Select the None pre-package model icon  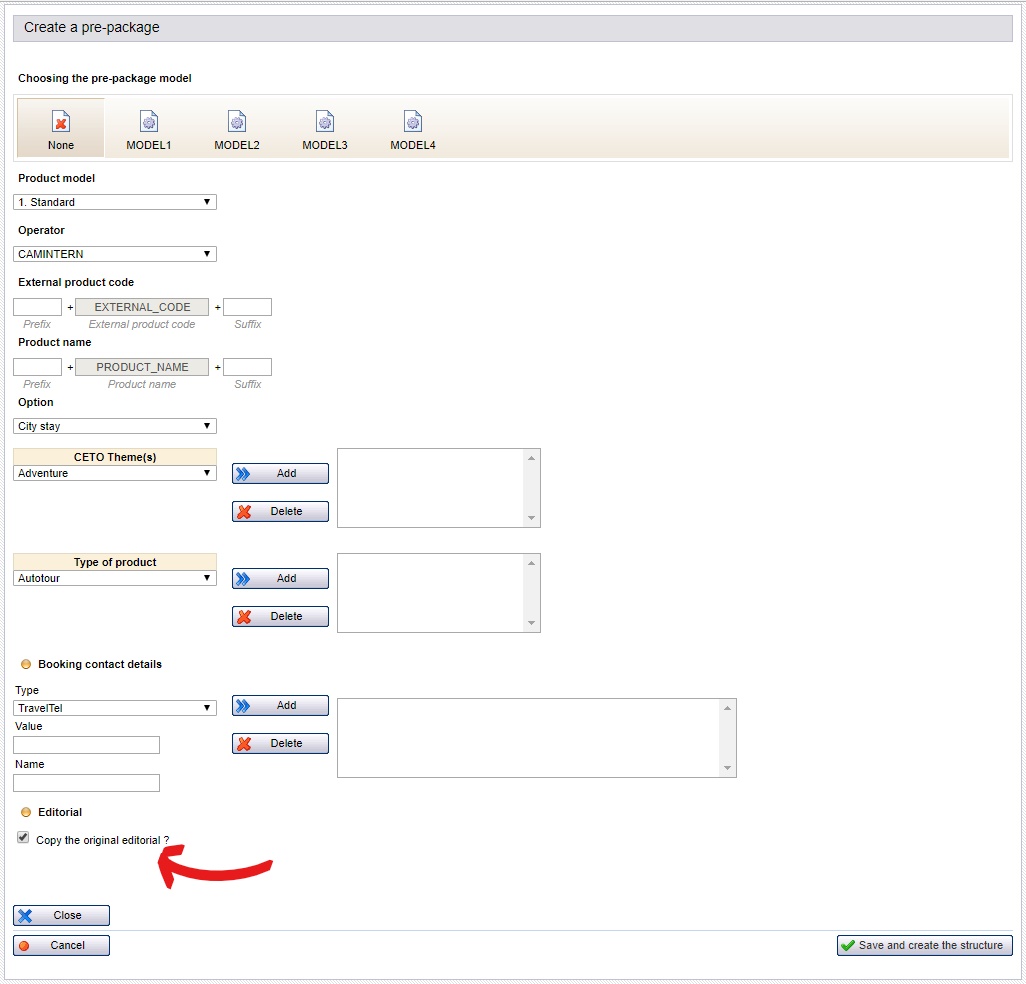tap(61, 123)
